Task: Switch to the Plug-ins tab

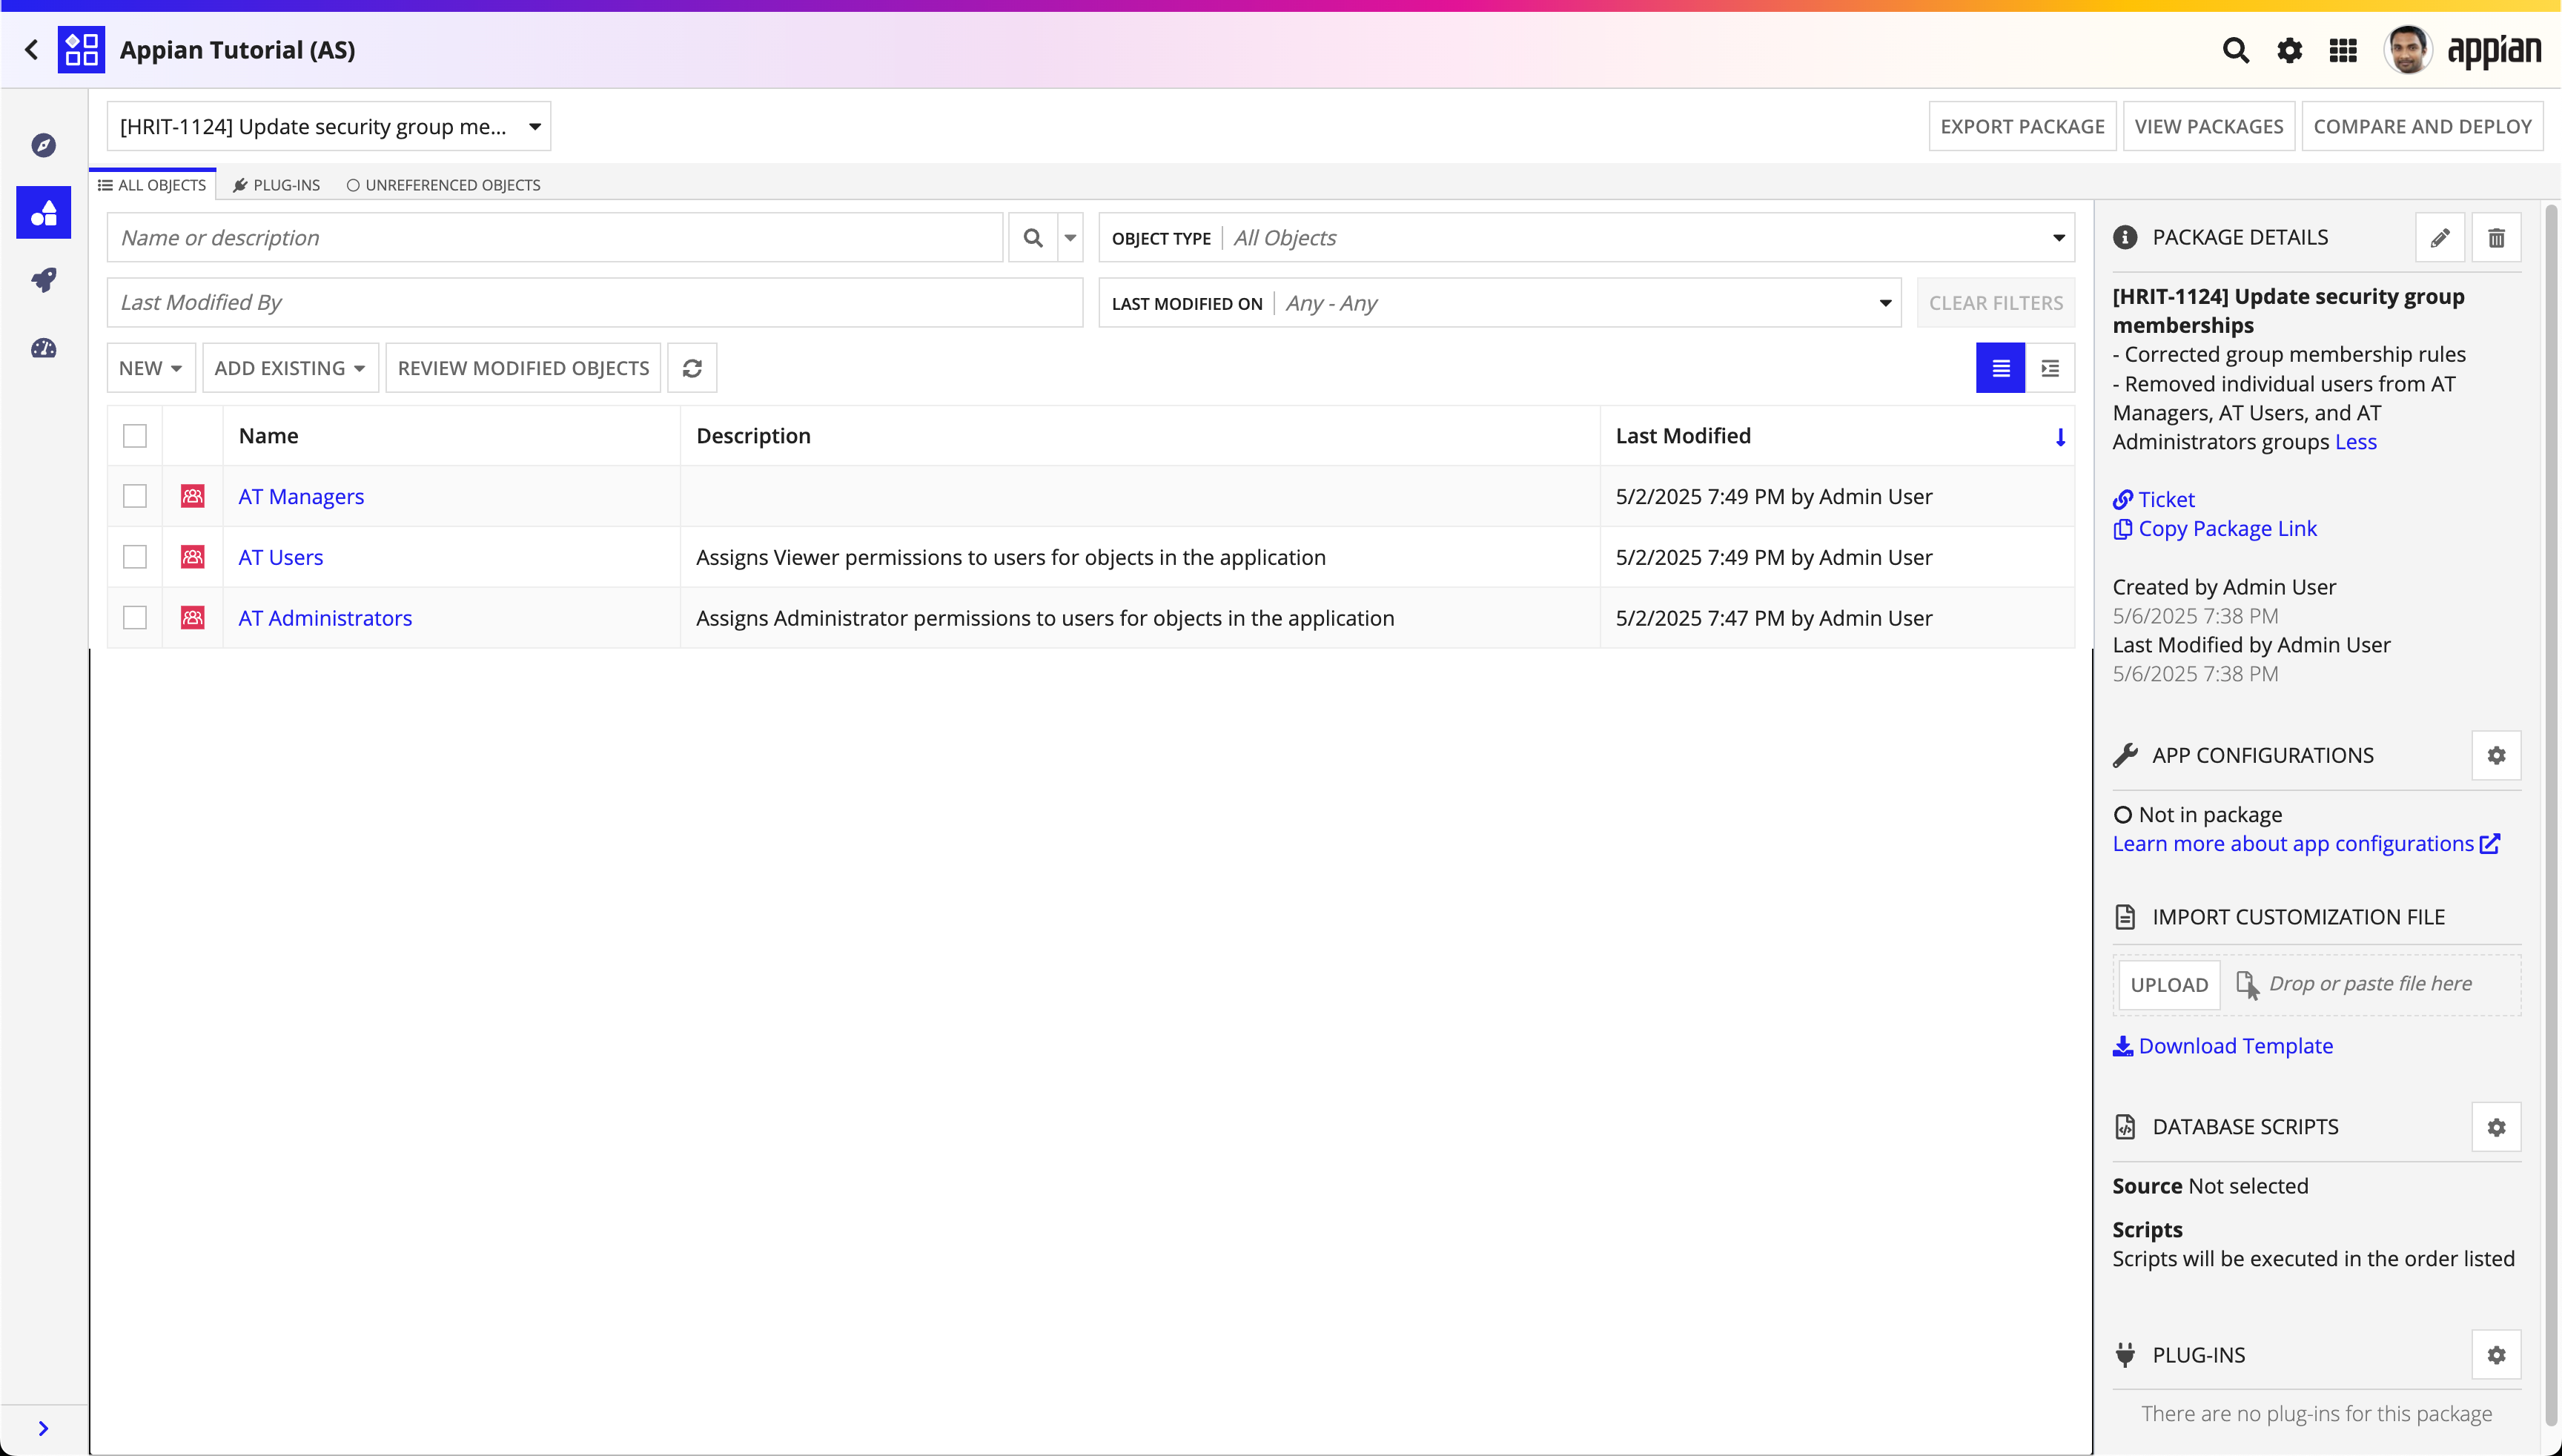Action: pos(277,185)
